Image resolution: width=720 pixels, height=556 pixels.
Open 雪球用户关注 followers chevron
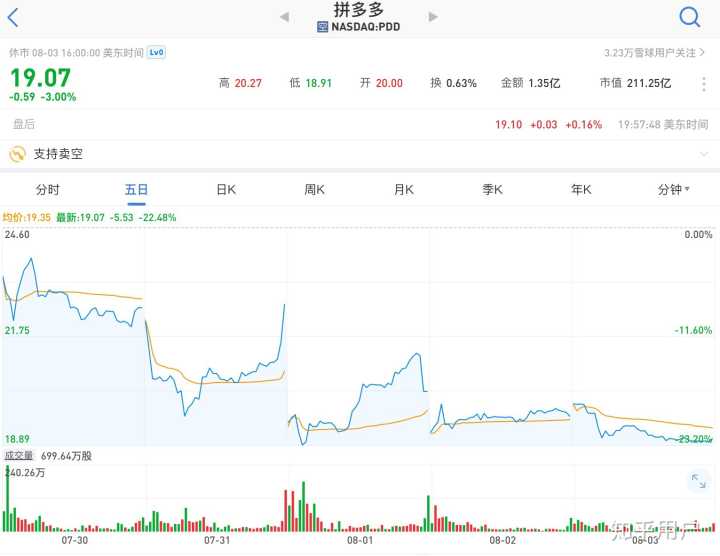(x=704, y=53)
